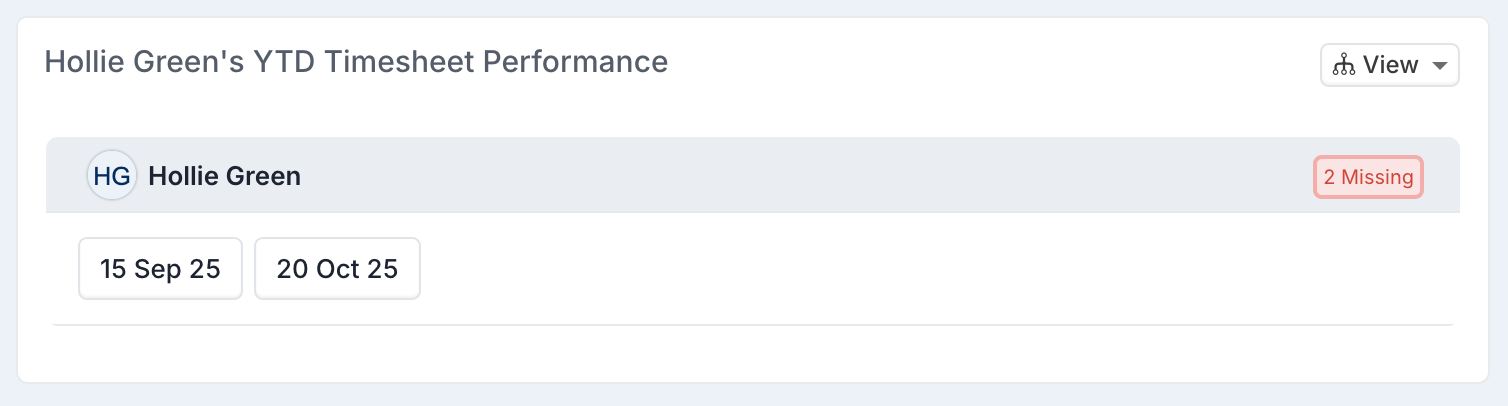
Task: Click the surname Green in the employee row
Action: 262,177
